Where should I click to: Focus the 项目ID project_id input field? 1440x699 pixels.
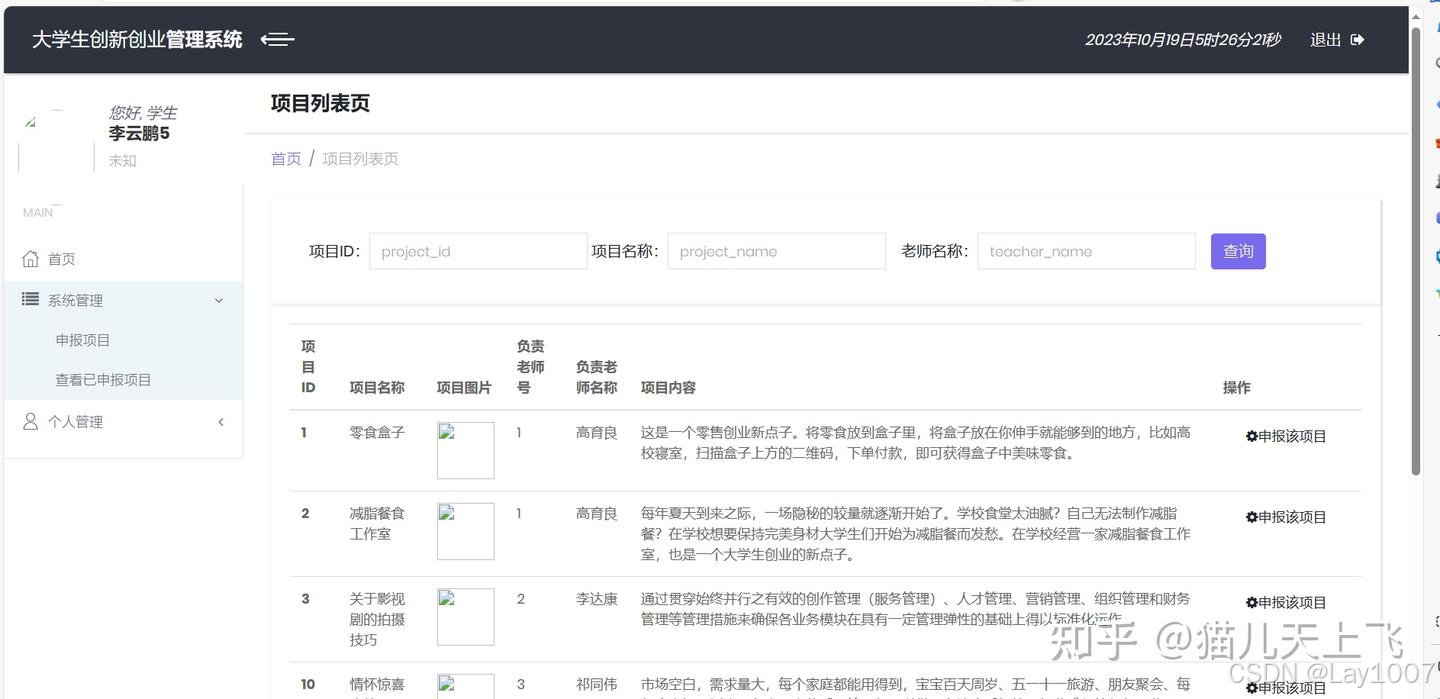click(x=478, y=251)
